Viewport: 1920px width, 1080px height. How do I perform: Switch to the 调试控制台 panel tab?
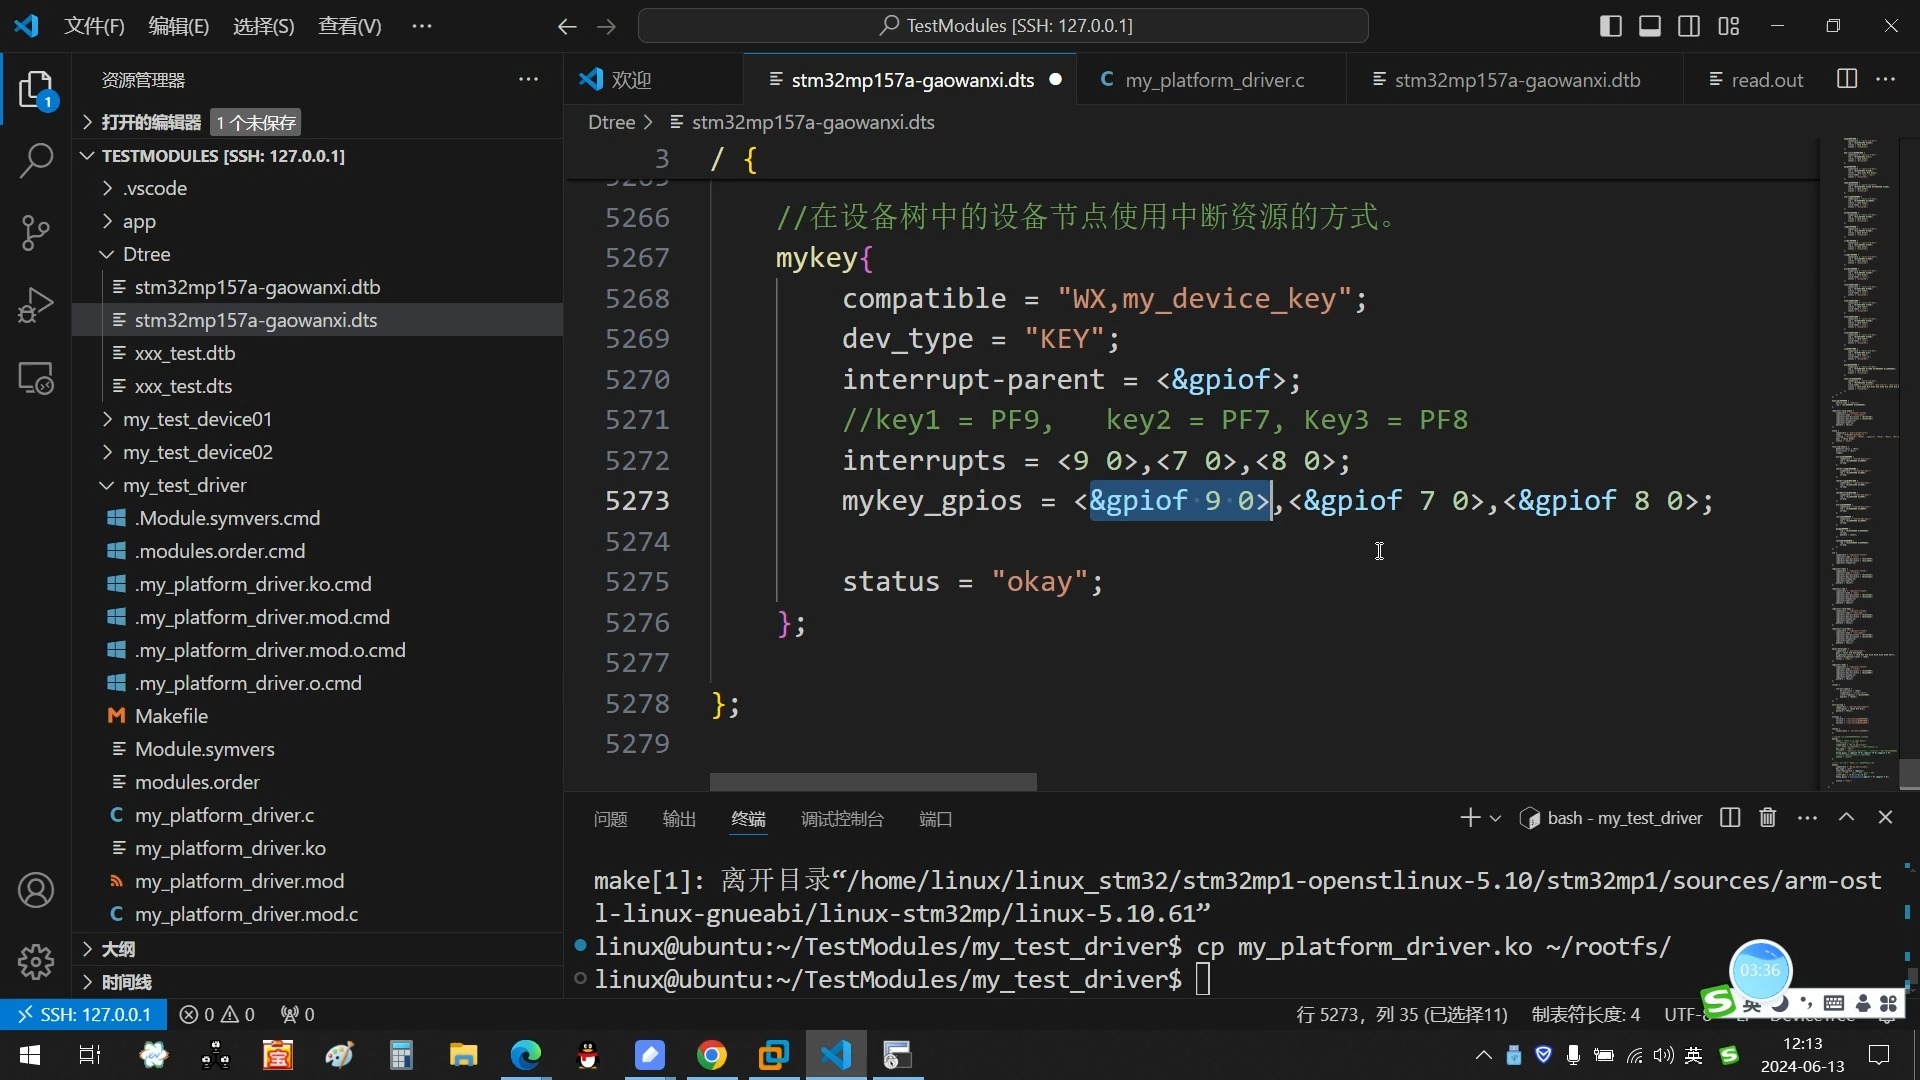pos(842,819)
